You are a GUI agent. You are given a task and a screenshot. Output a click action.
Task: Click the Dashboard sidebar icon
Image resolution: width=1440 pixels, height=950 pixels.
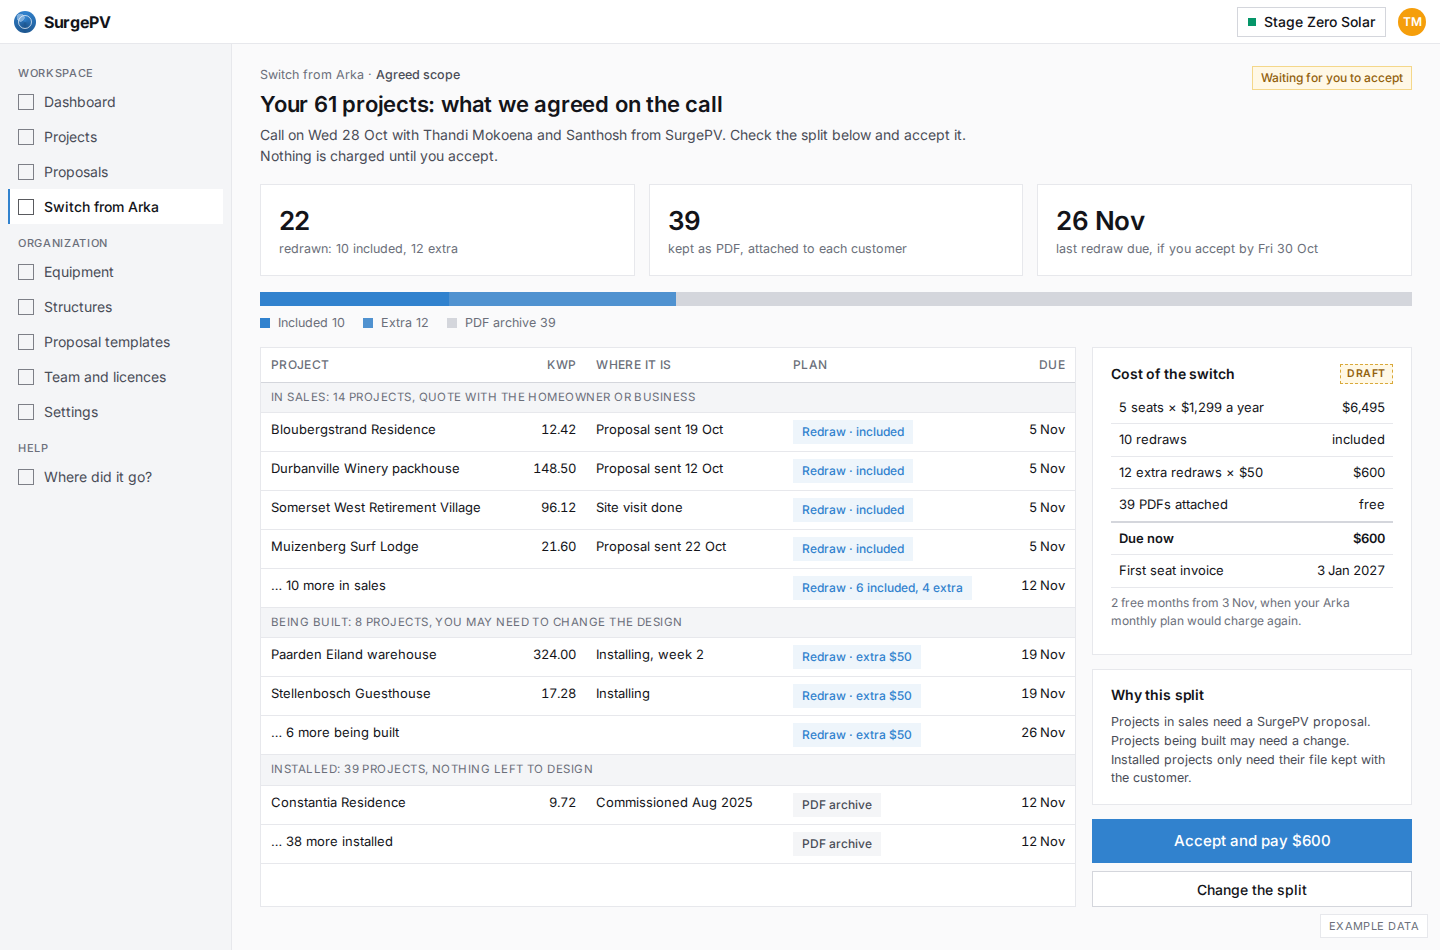(x=26, y=102)
